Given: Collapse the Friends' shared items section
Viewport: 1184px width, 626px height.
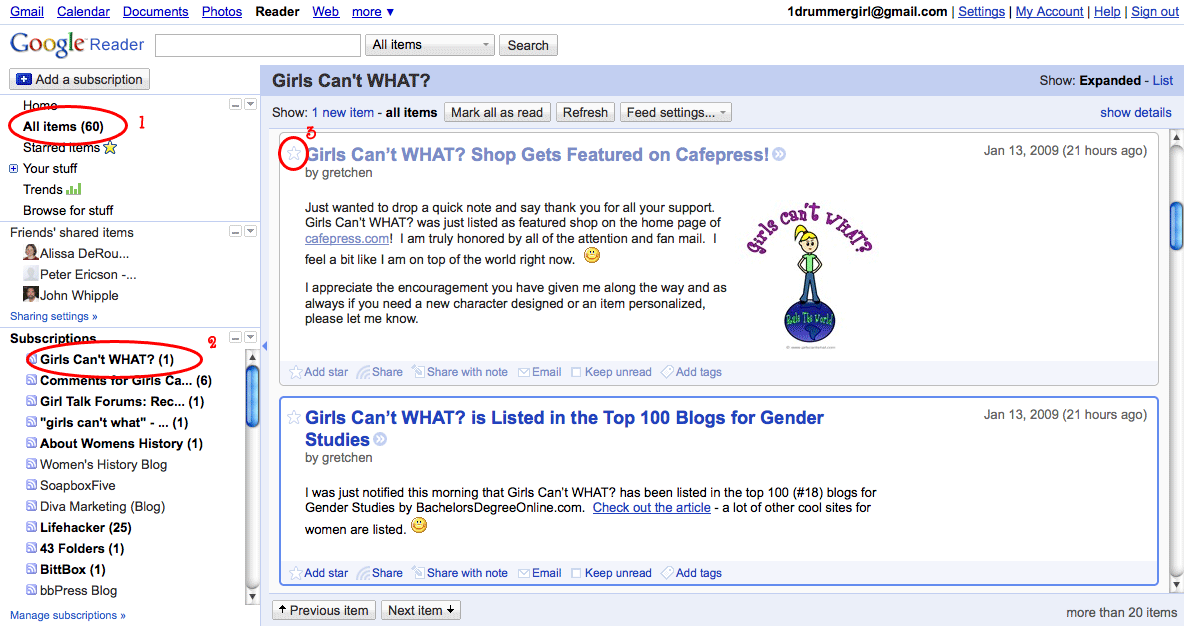Looking at the screenshot, I should pyautogui.click(x=236, y=231).
